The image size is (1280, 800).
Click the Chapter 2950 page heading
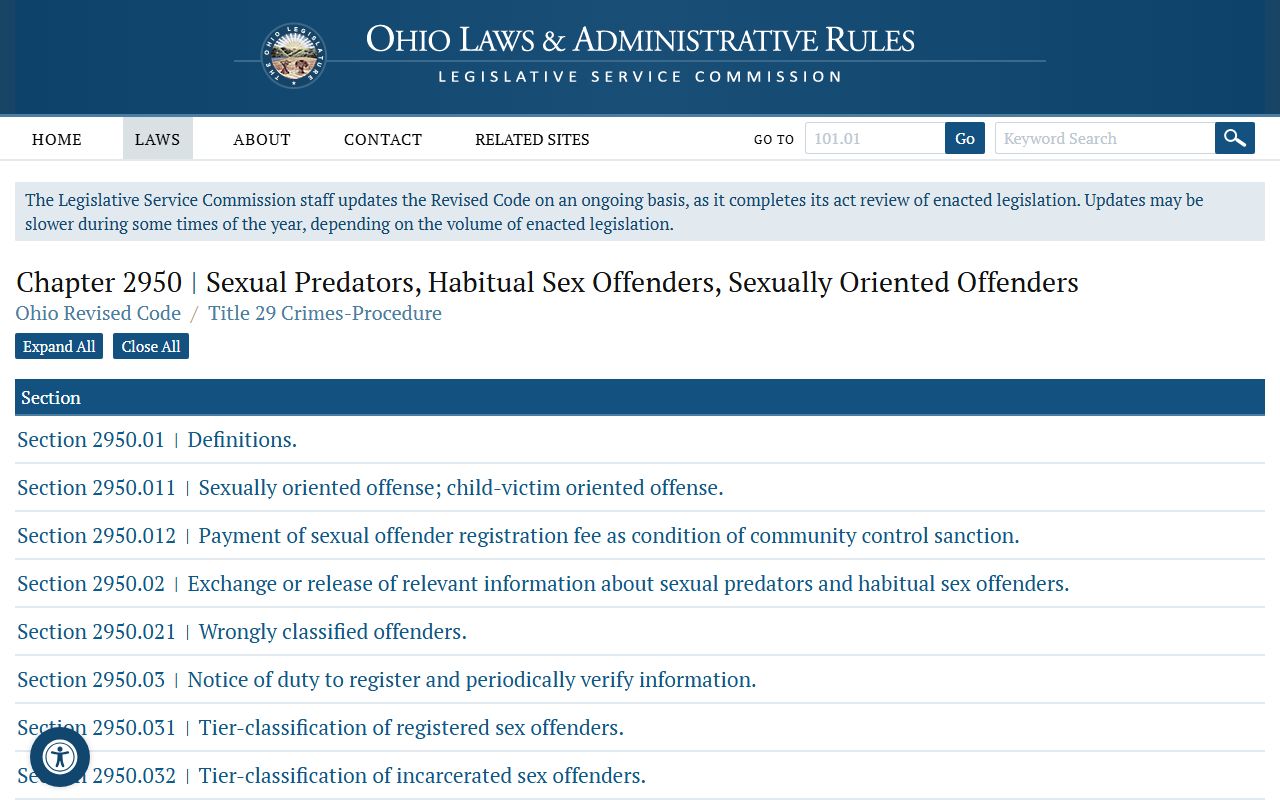[547, 282]
